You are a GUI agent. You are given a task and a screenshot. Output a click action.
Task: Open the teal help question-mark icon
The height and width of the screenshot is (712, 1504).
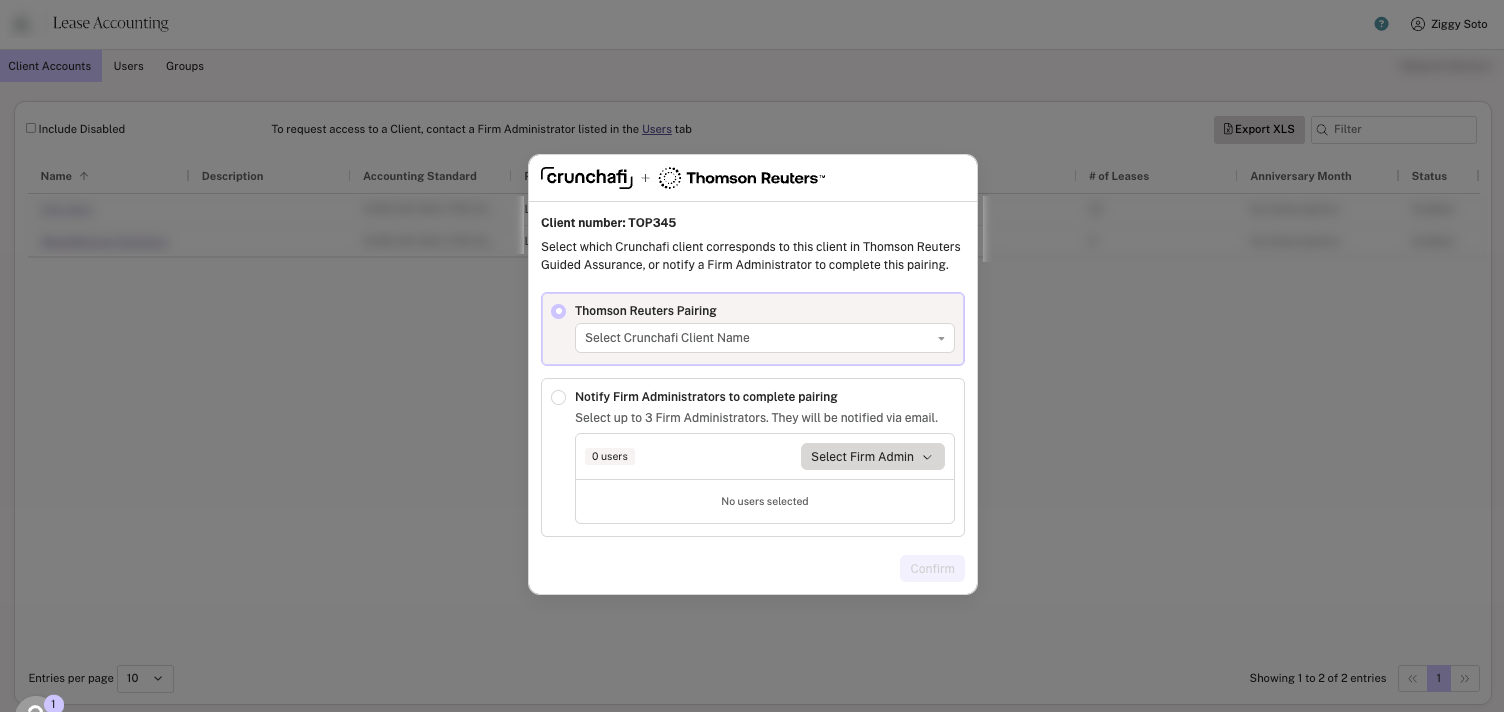(x=1381, y=24)
